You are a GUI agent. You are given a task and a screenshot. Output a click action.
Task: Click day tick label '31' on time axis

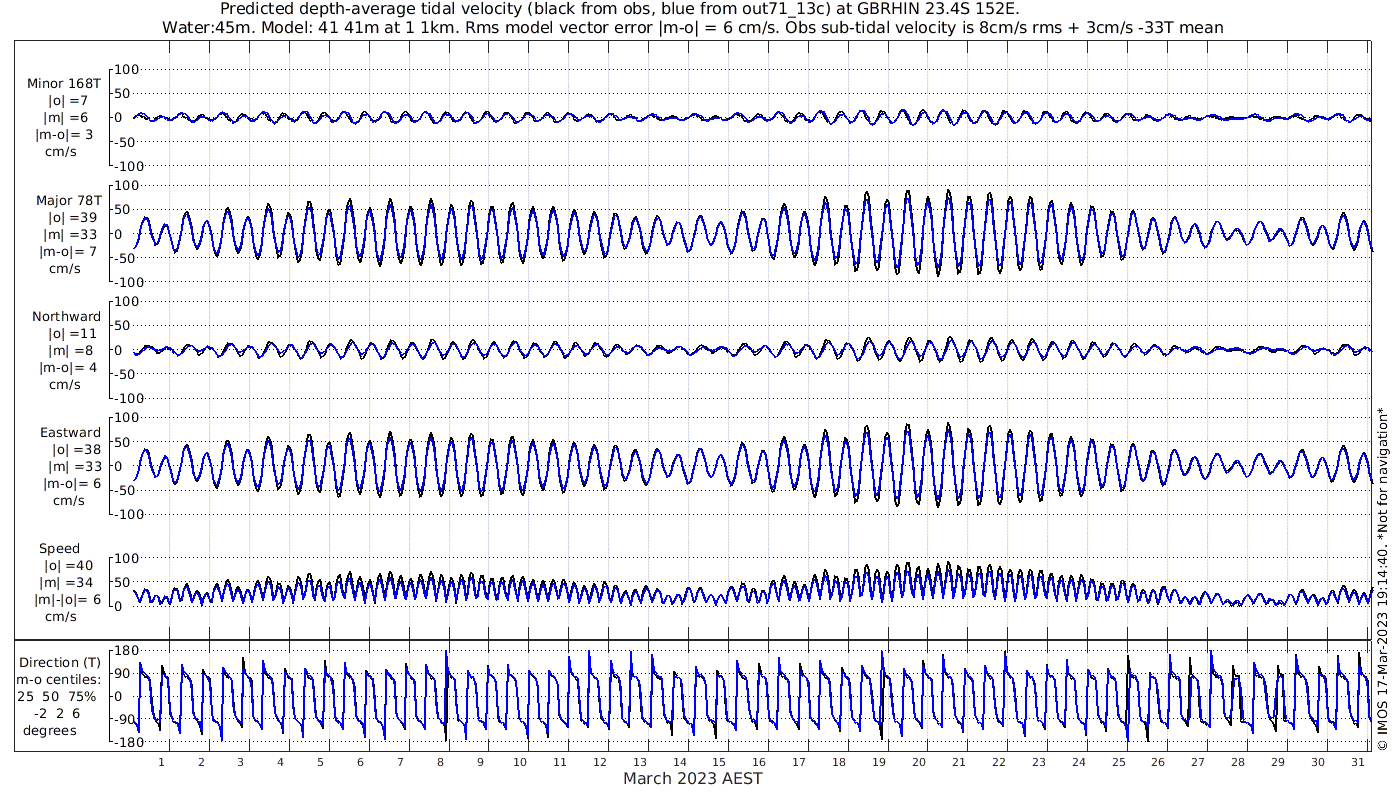pos(1357,762)
